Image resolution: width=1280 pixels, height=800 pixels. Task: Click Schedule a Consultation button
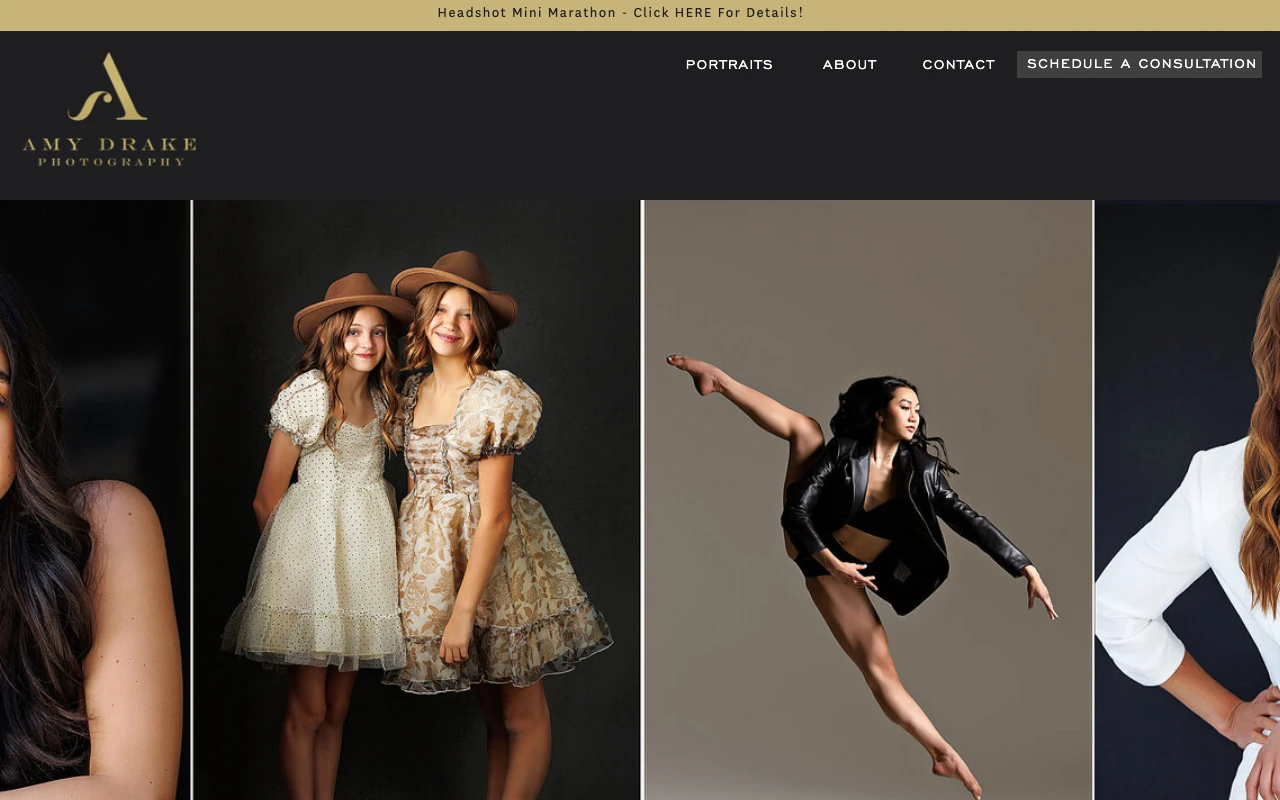coord(1140,64)
